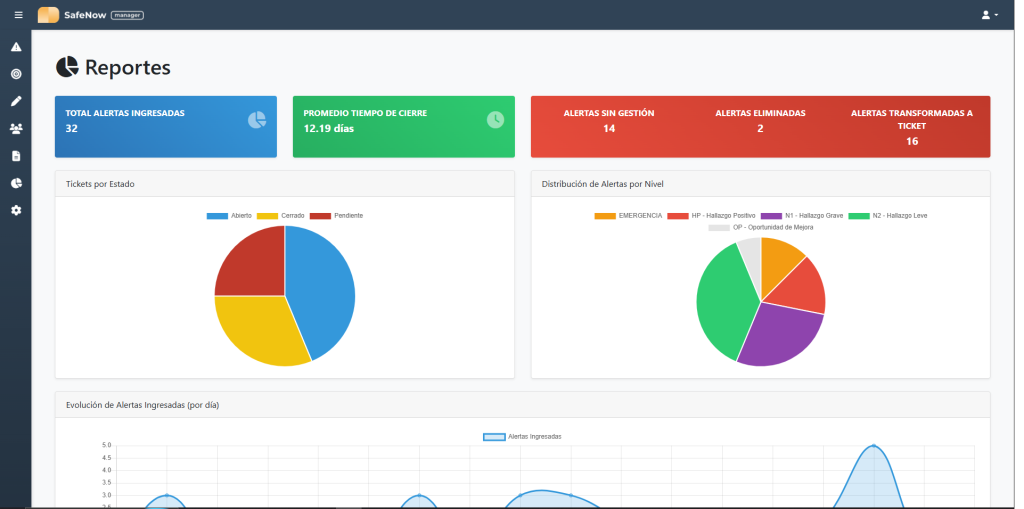Open the settings gear sidebar icon
The height and width of the screenshot is (509, 1024).
tap(16, 210)
